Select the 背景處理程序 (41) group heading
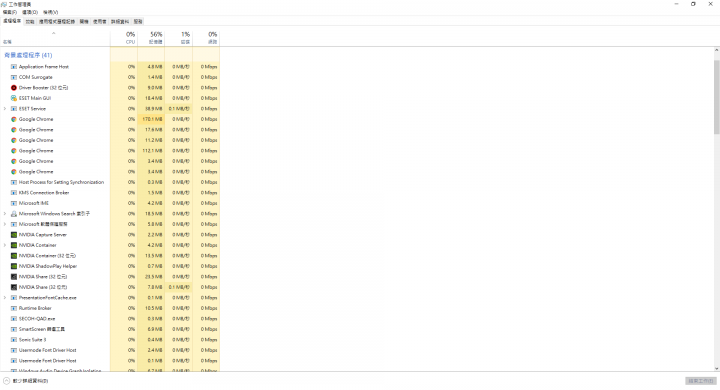This screenshot has height=390, width=720. click(x=28, y=55)
